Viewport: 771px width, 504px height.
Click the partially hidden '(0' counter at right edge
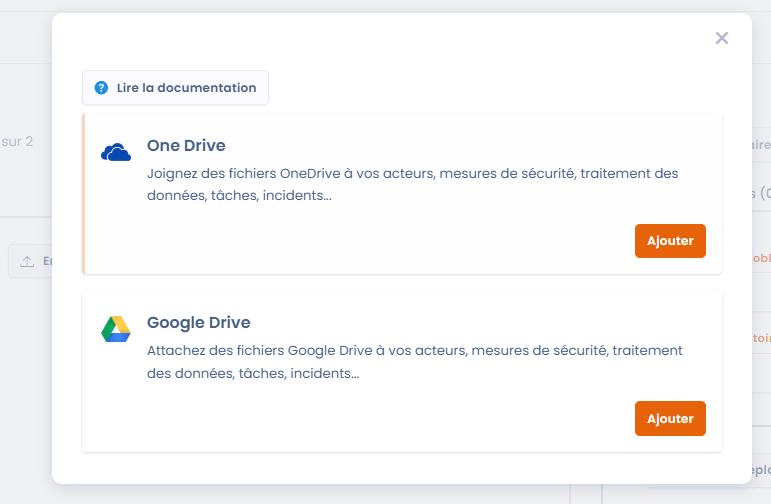pyautogui.click(x=764, y=193)
